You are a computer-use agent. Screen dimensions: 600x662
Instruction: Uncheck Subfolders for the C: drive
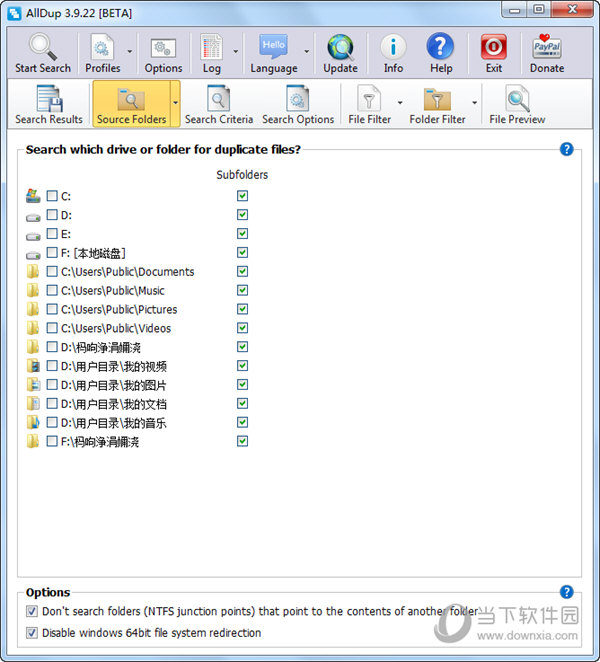(242, 196)
